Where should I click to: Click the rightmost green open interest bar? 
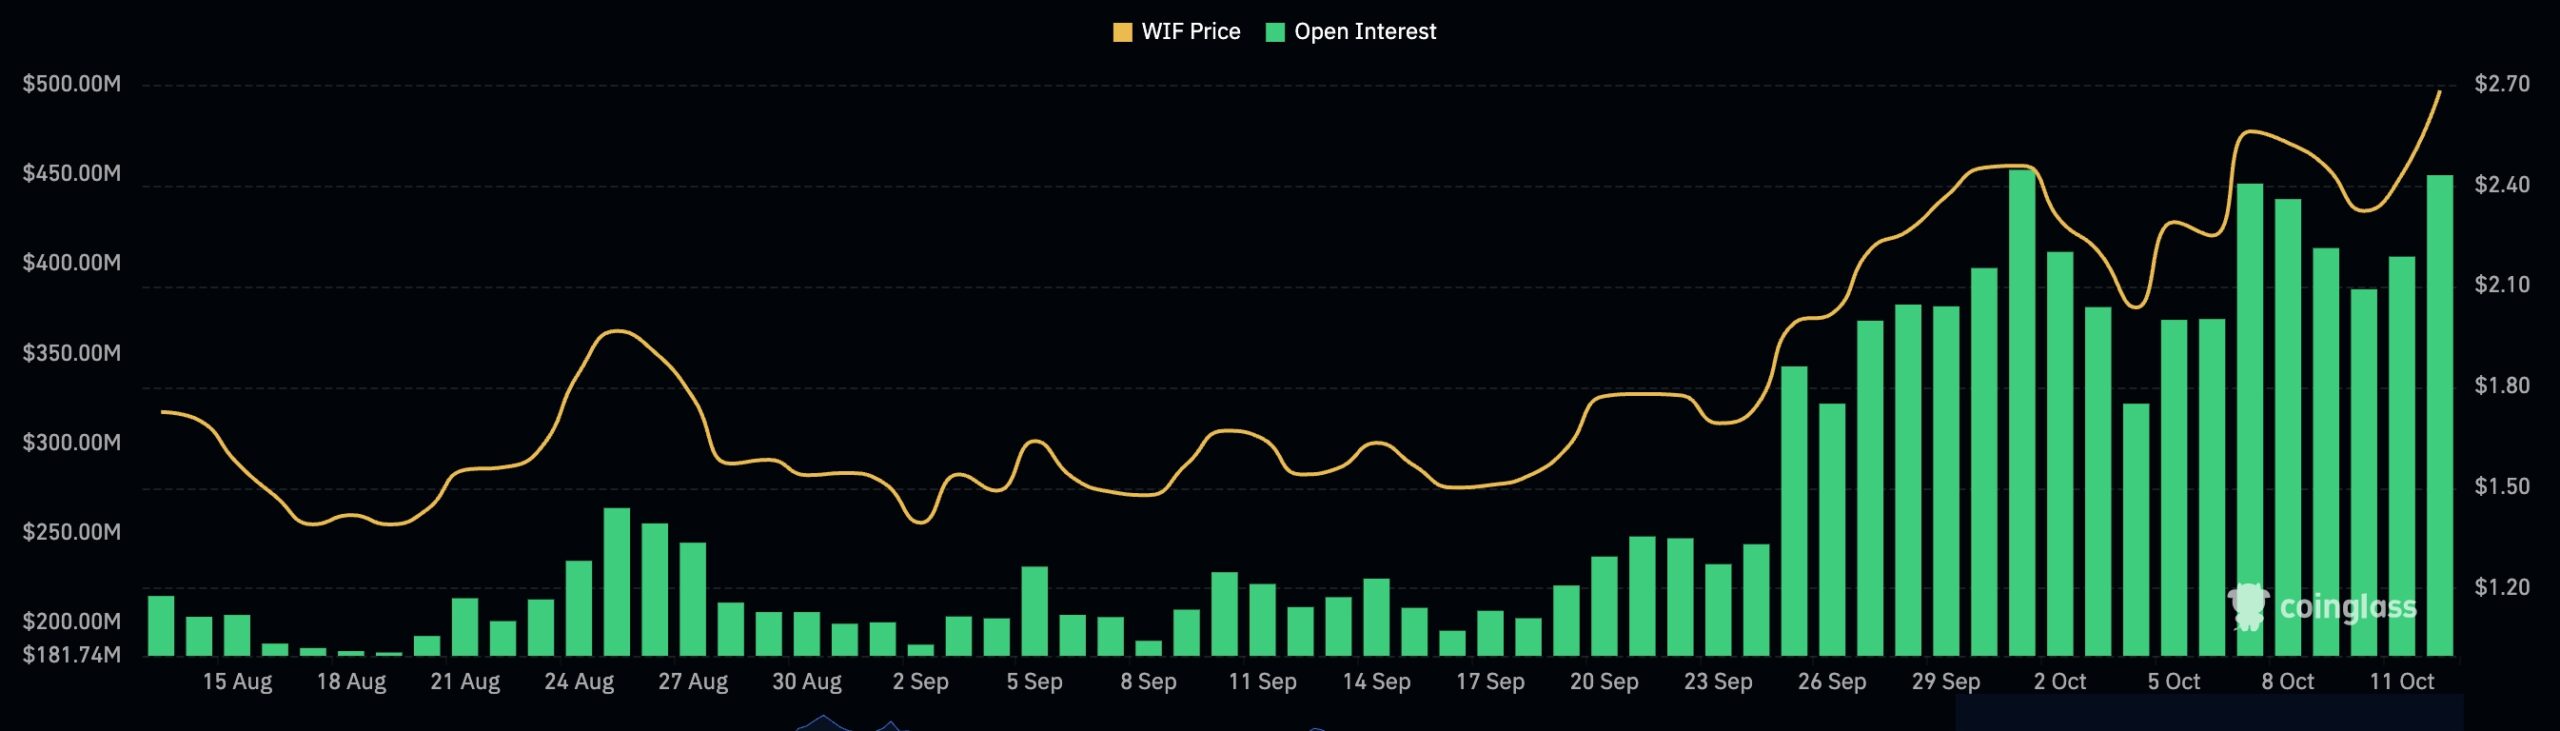[x=2440, y=416]
